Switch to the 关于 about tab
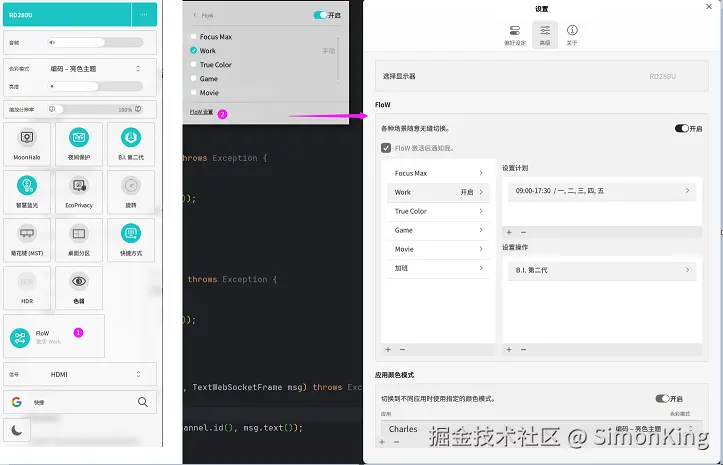This screenshot has width=723, height=465. (x=572, y=36)
